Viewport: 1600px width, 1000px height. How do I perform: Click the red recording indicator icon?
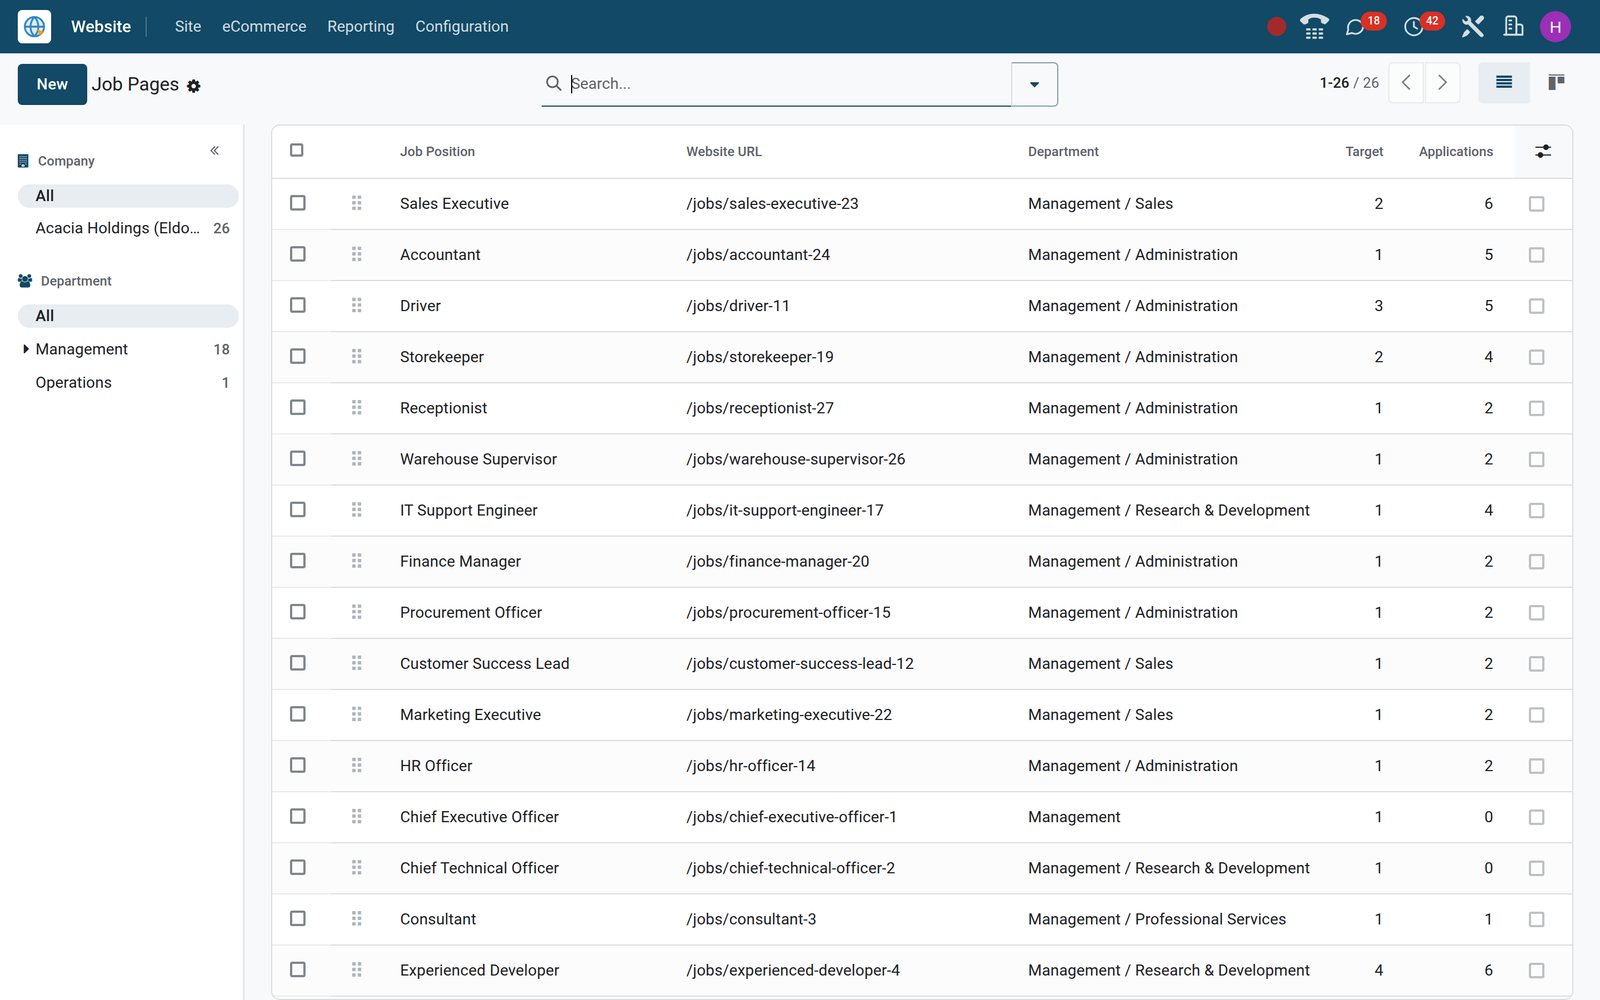click(1276, 27)
